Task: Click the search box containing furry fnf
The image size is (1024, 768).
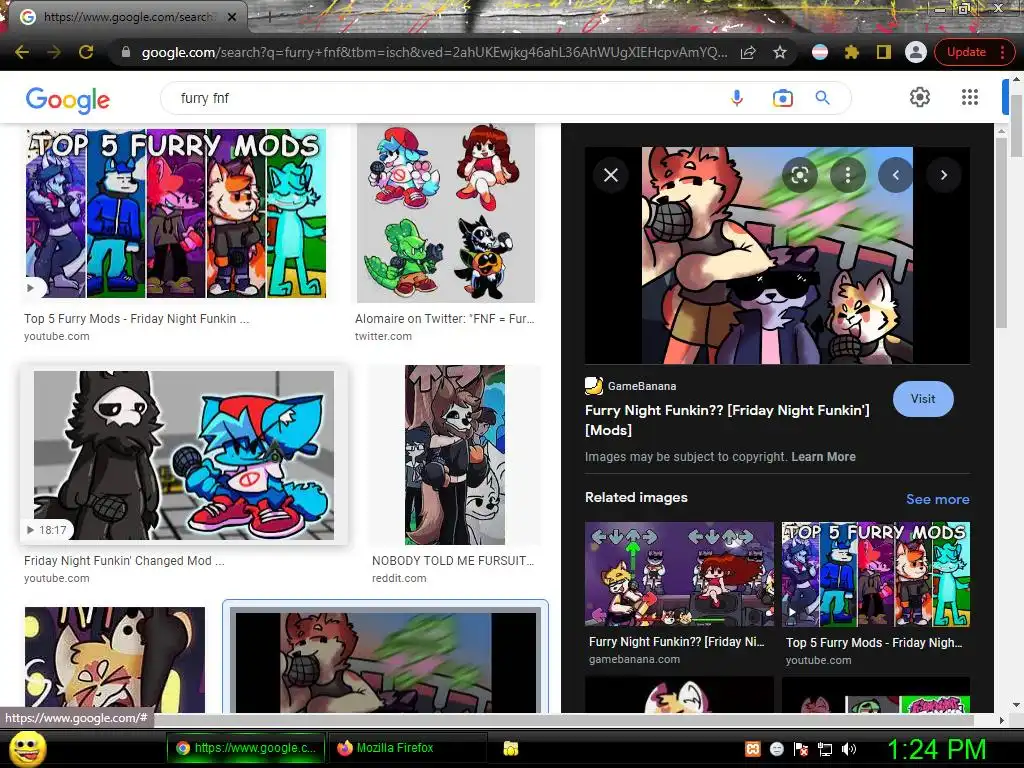Action: tap(444, 98)
